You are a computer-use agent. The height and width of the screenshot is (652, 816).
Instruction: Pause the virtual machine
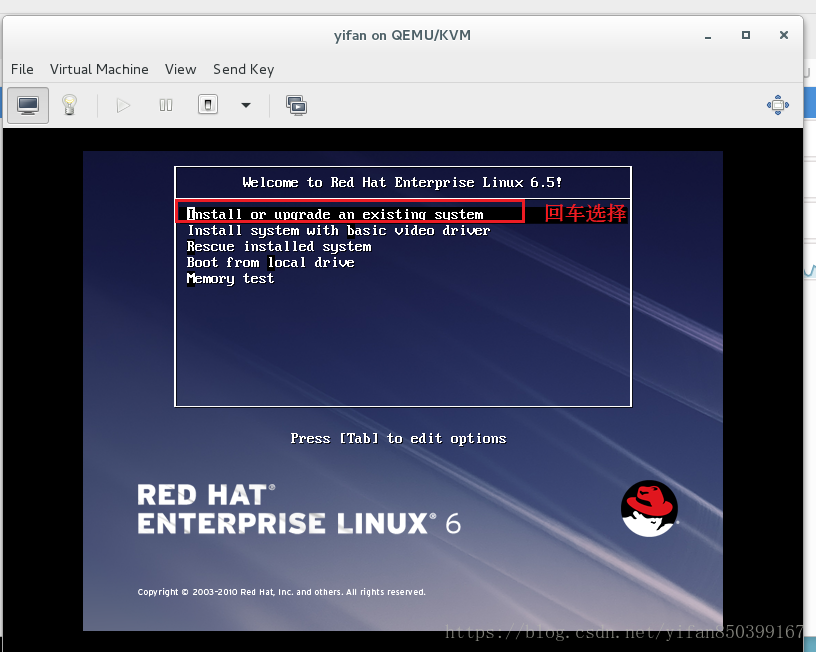pos(166,106)
